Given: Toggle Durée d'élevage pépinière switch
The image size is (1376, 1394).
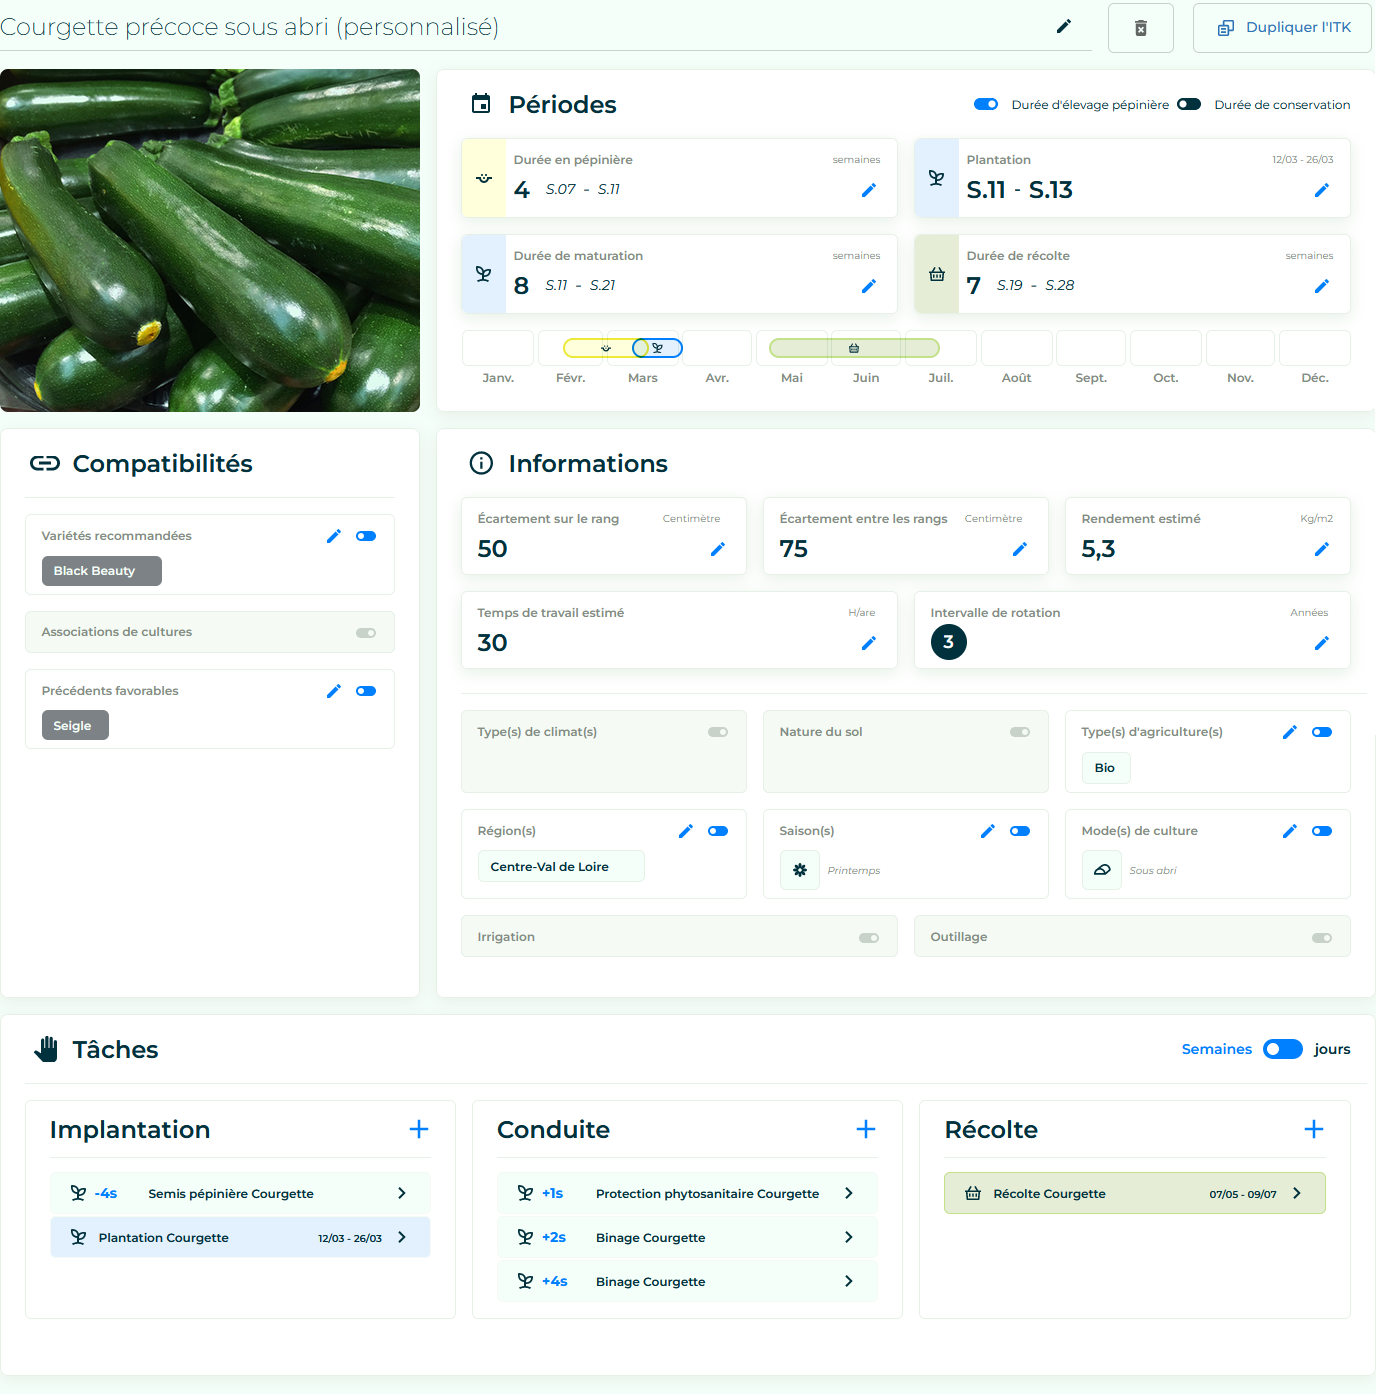Looking at the screenshot, I should (x=986, y=104).
